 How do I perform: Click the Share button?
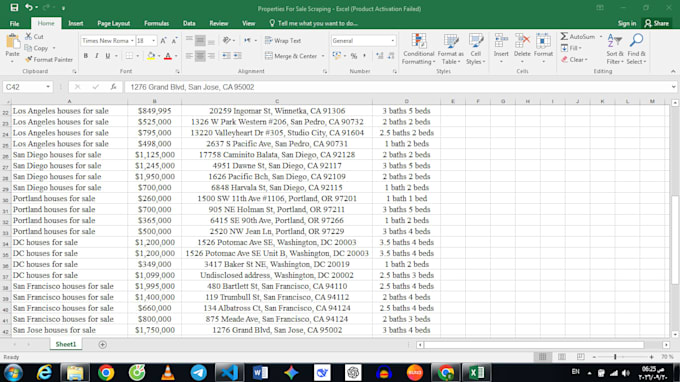click(x=657, y=23)
